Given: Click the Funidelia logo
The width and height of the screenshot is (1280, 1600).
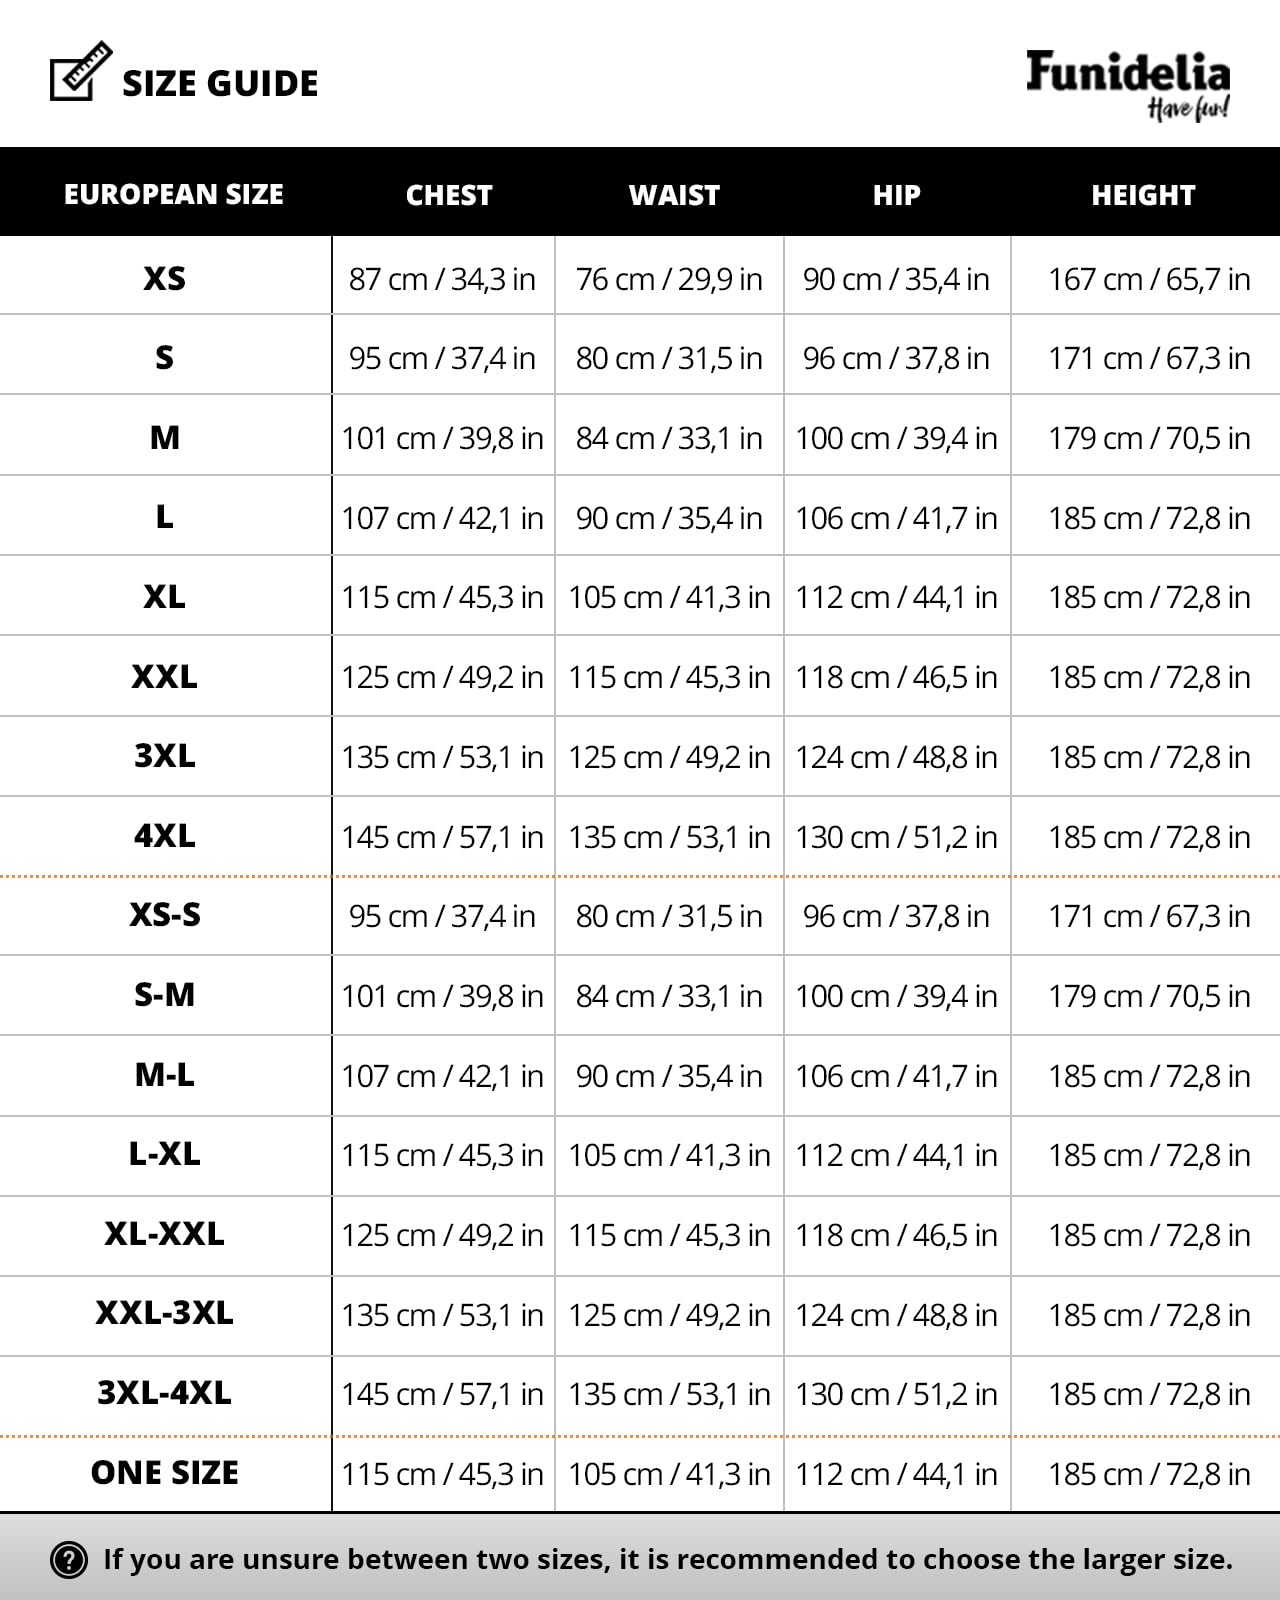Looking at the screenshot, I should pyautogui.click(x=1128, y=83).
